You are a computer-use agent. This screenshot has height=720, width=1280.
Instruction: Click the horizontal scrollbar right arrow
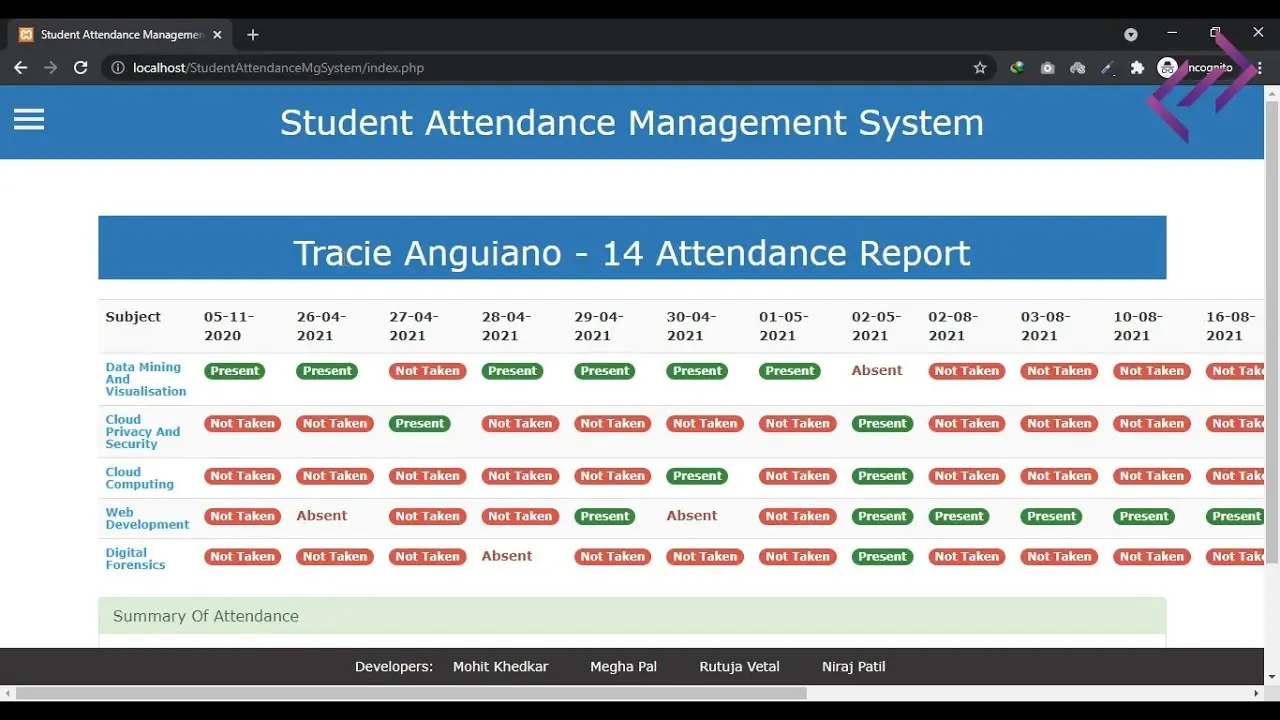(x=1257, y=693)
